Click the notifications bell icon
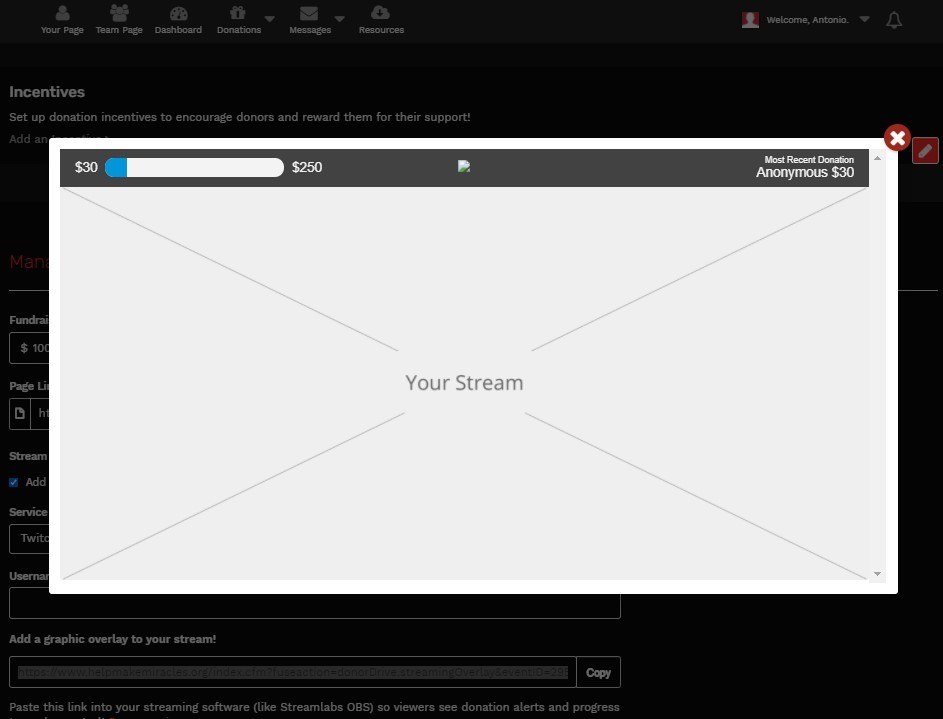This screenshot has width=943, height=719. [x=894, y=20]
